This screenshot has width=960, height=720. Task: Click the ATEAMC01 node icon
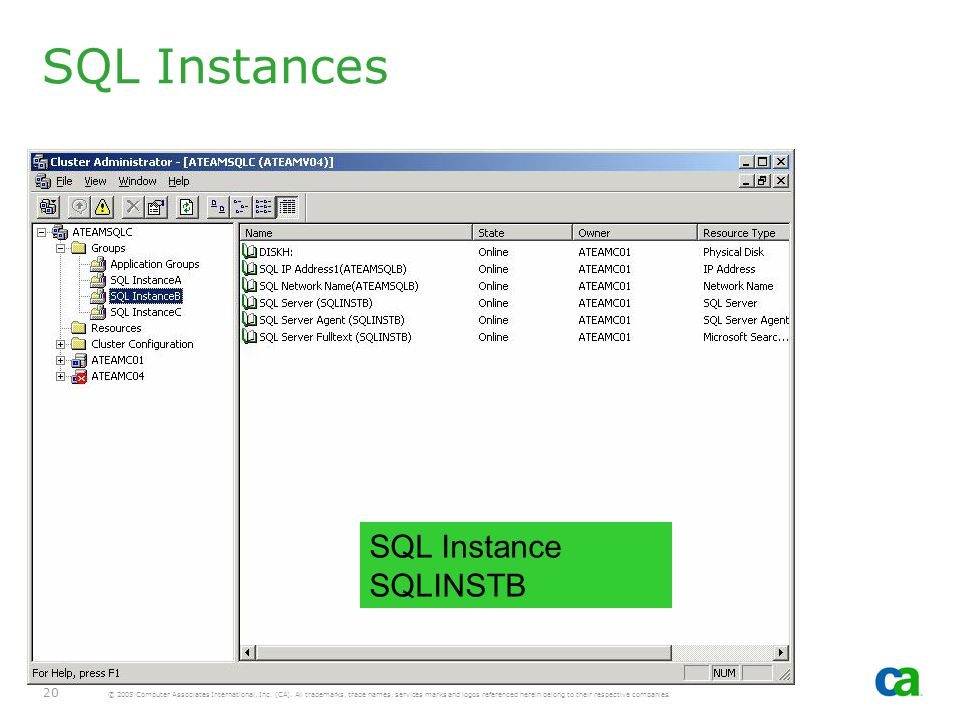pos(79,360)
